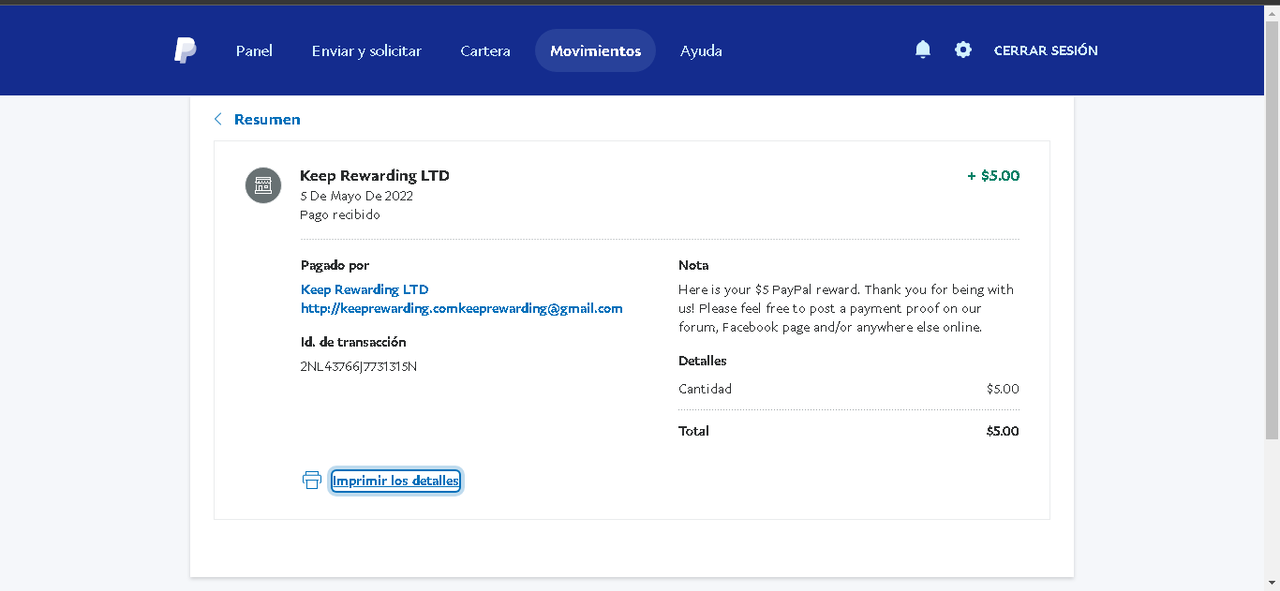1280x591 pixels.
Task: Open Keep Rewarding LTD payer link
Action: point(365,289)
